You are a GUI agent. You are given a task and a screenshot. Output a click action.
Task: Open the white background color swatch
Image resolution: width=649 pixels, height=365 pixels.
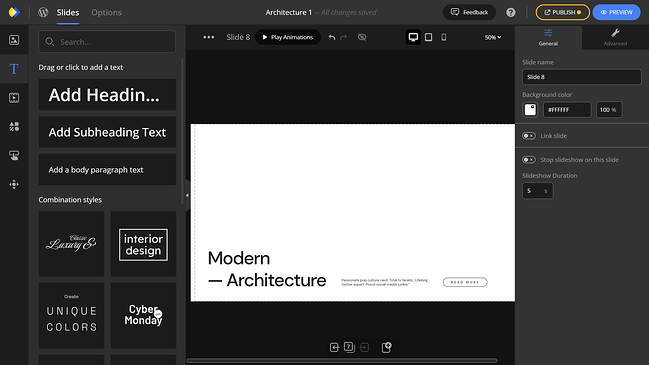pos(530,110)
